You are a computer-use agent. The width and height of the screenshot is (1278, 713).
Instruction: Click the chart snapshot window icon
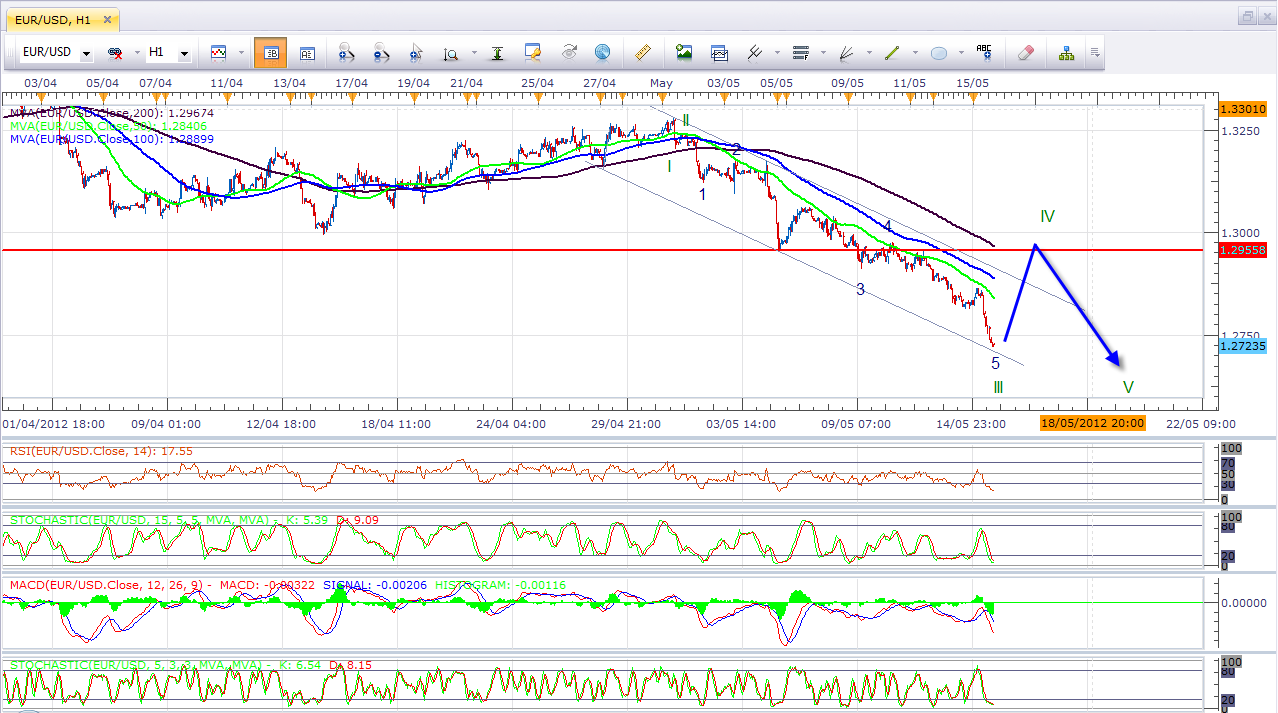click(x=719, y=52)
